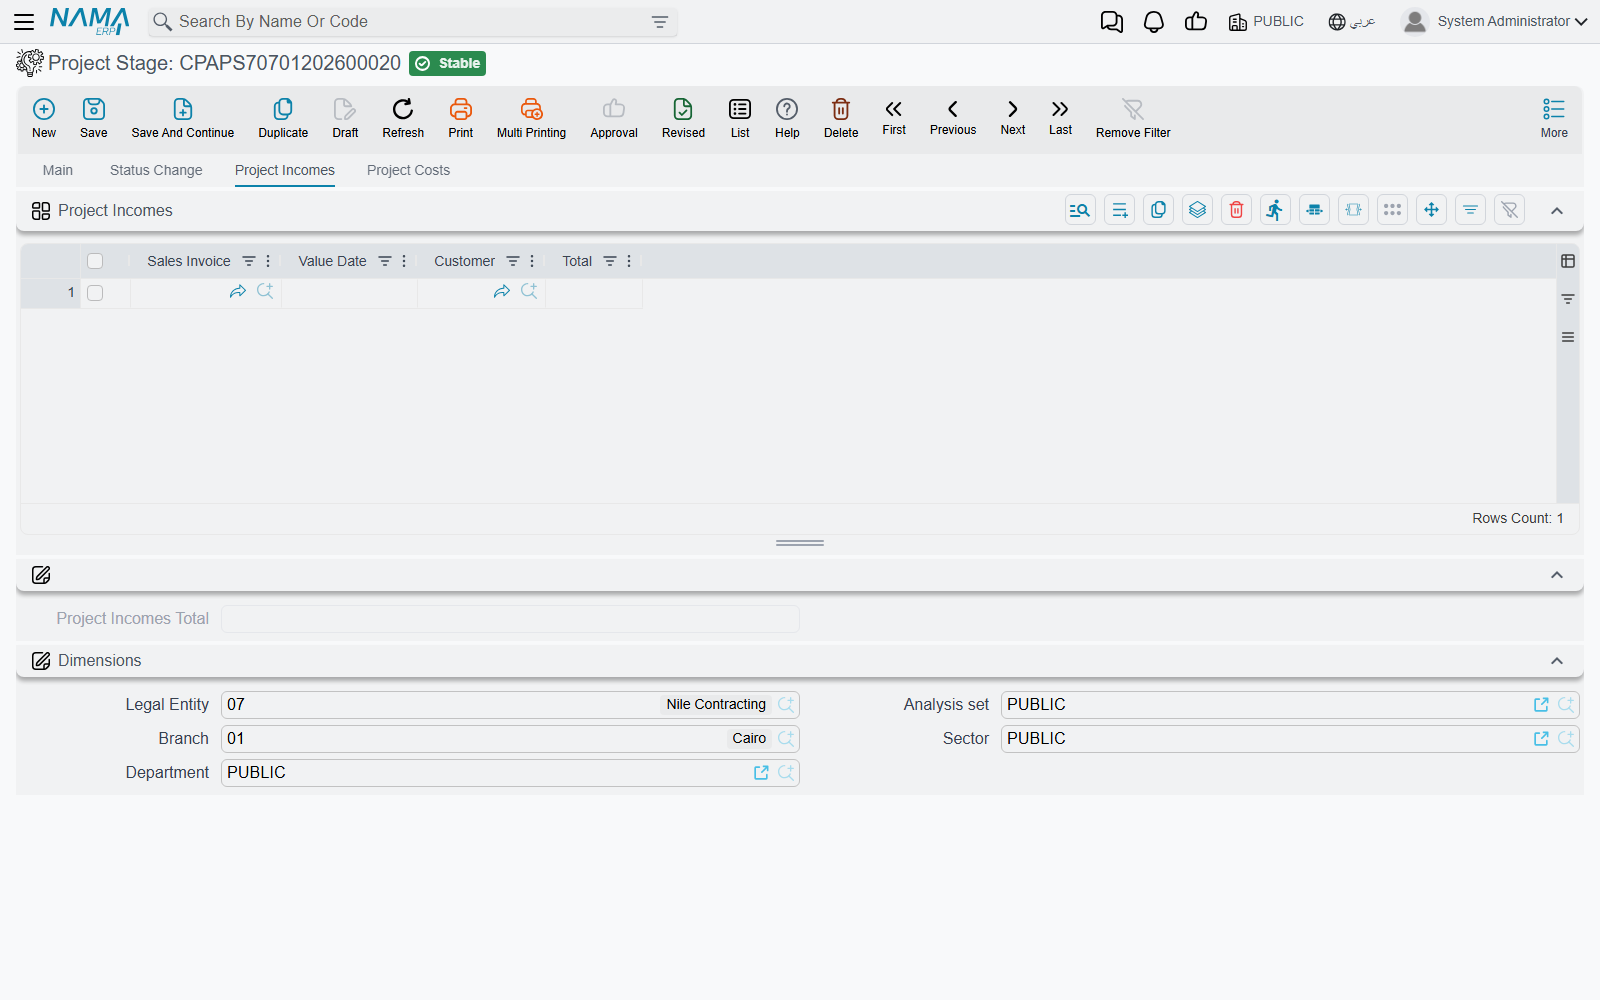Open notifications bell

[x=1154, y=22]
